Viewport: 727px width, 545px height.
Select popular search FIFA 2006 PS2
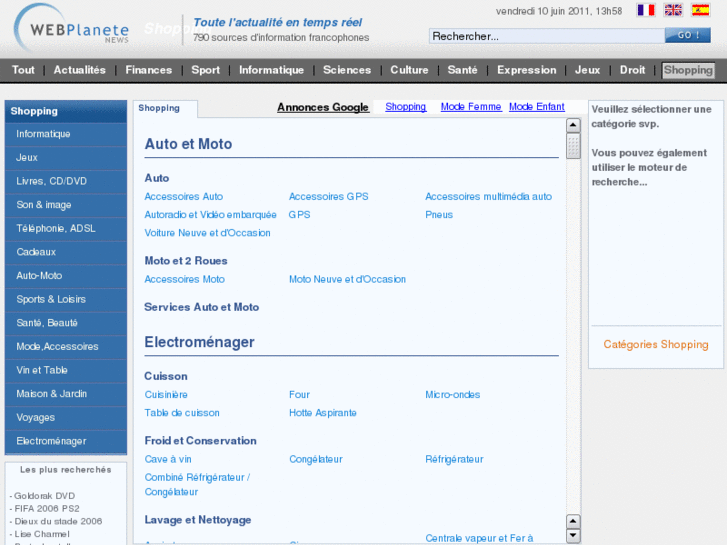(45, 508)
